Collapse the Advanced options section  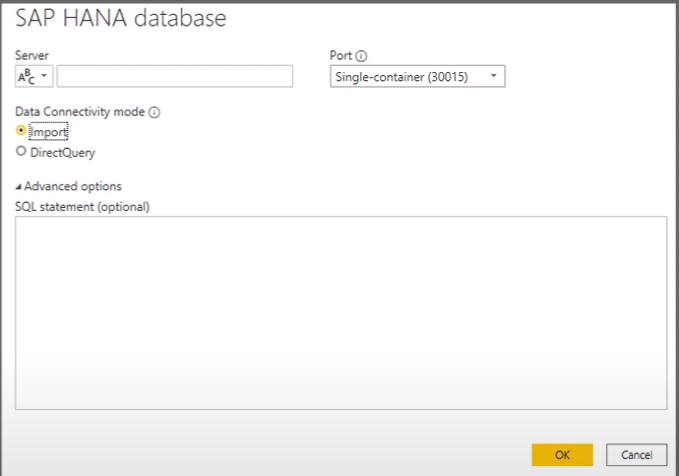[68, 186]
